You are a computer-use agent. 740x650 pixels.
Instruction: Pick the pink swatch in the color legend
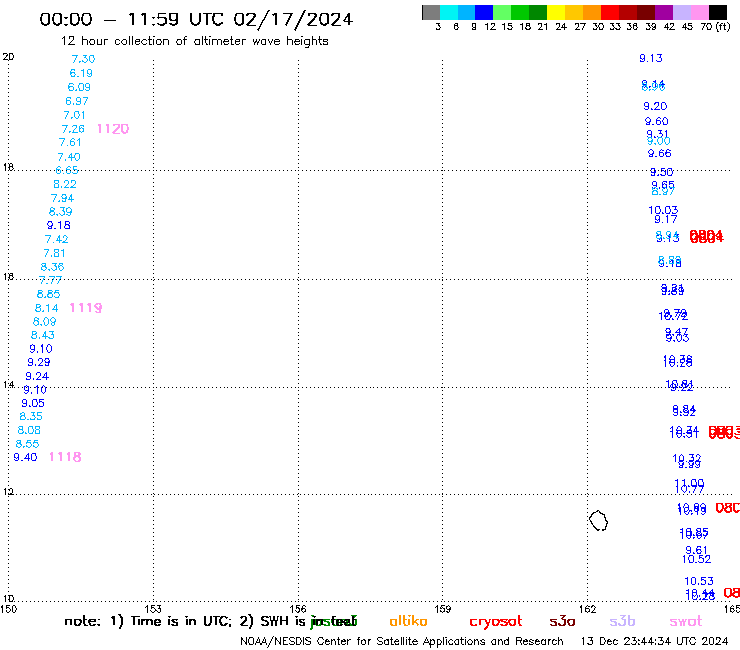click(x=699, y=12)
